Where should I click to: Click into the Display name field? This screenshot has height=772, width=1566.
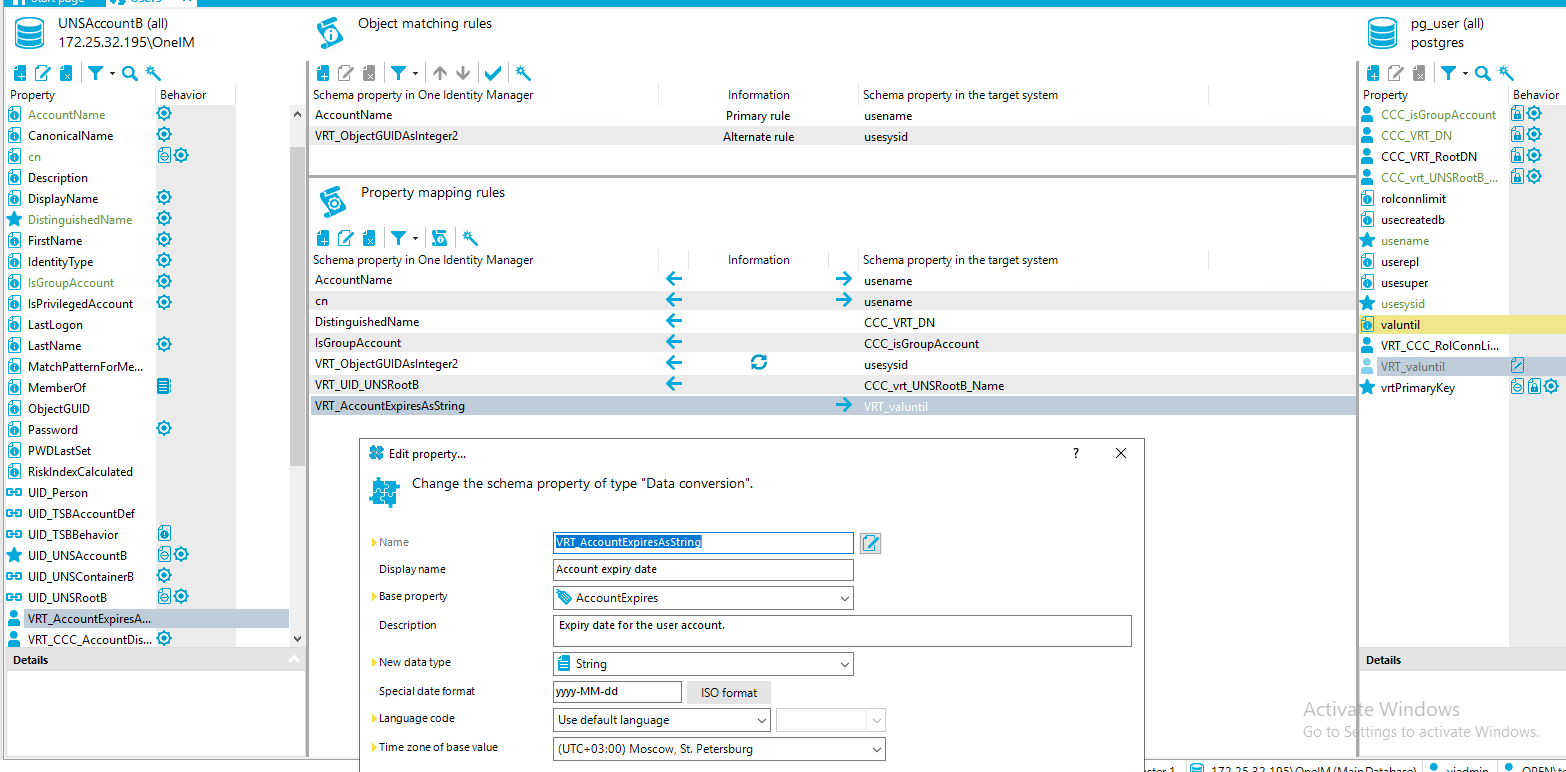tap(703, 570)
